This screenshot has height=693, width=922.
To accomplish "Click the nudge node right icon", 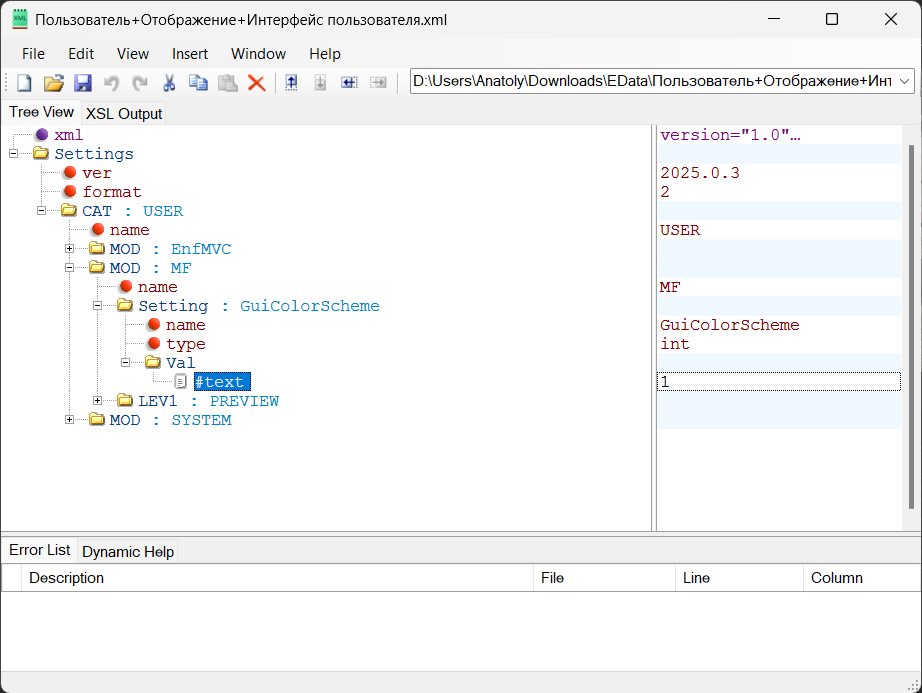I will tap(378, 83).
